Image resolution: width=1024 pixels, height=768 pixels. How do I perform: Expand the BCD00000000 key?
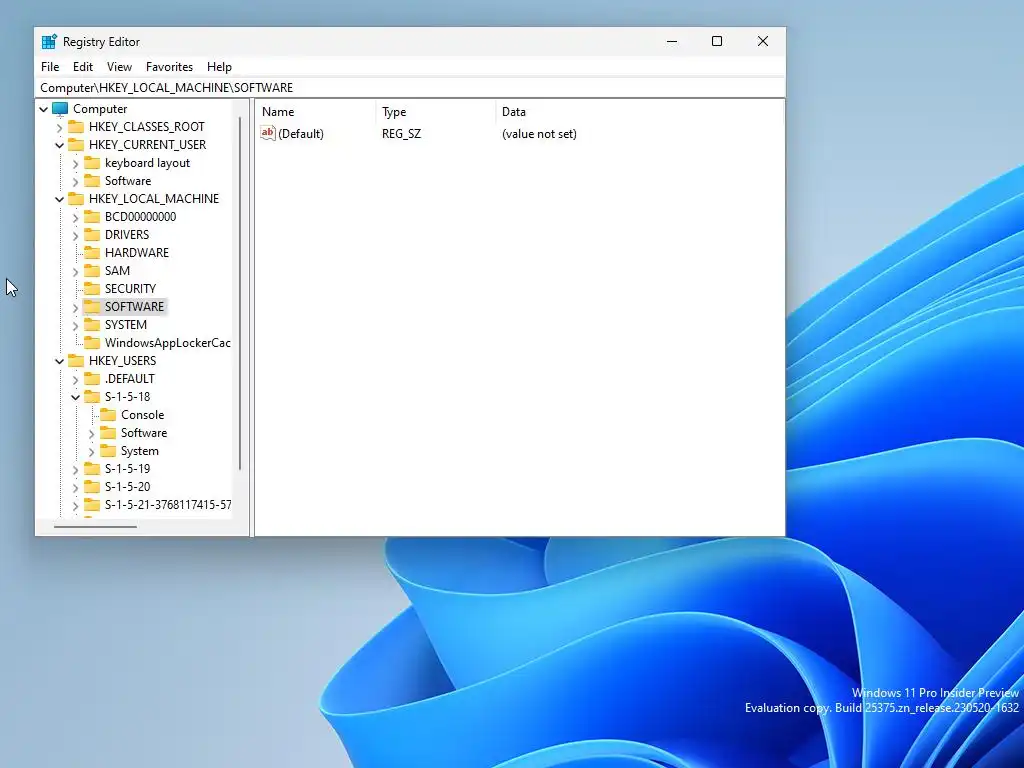[x=75, y=217]
